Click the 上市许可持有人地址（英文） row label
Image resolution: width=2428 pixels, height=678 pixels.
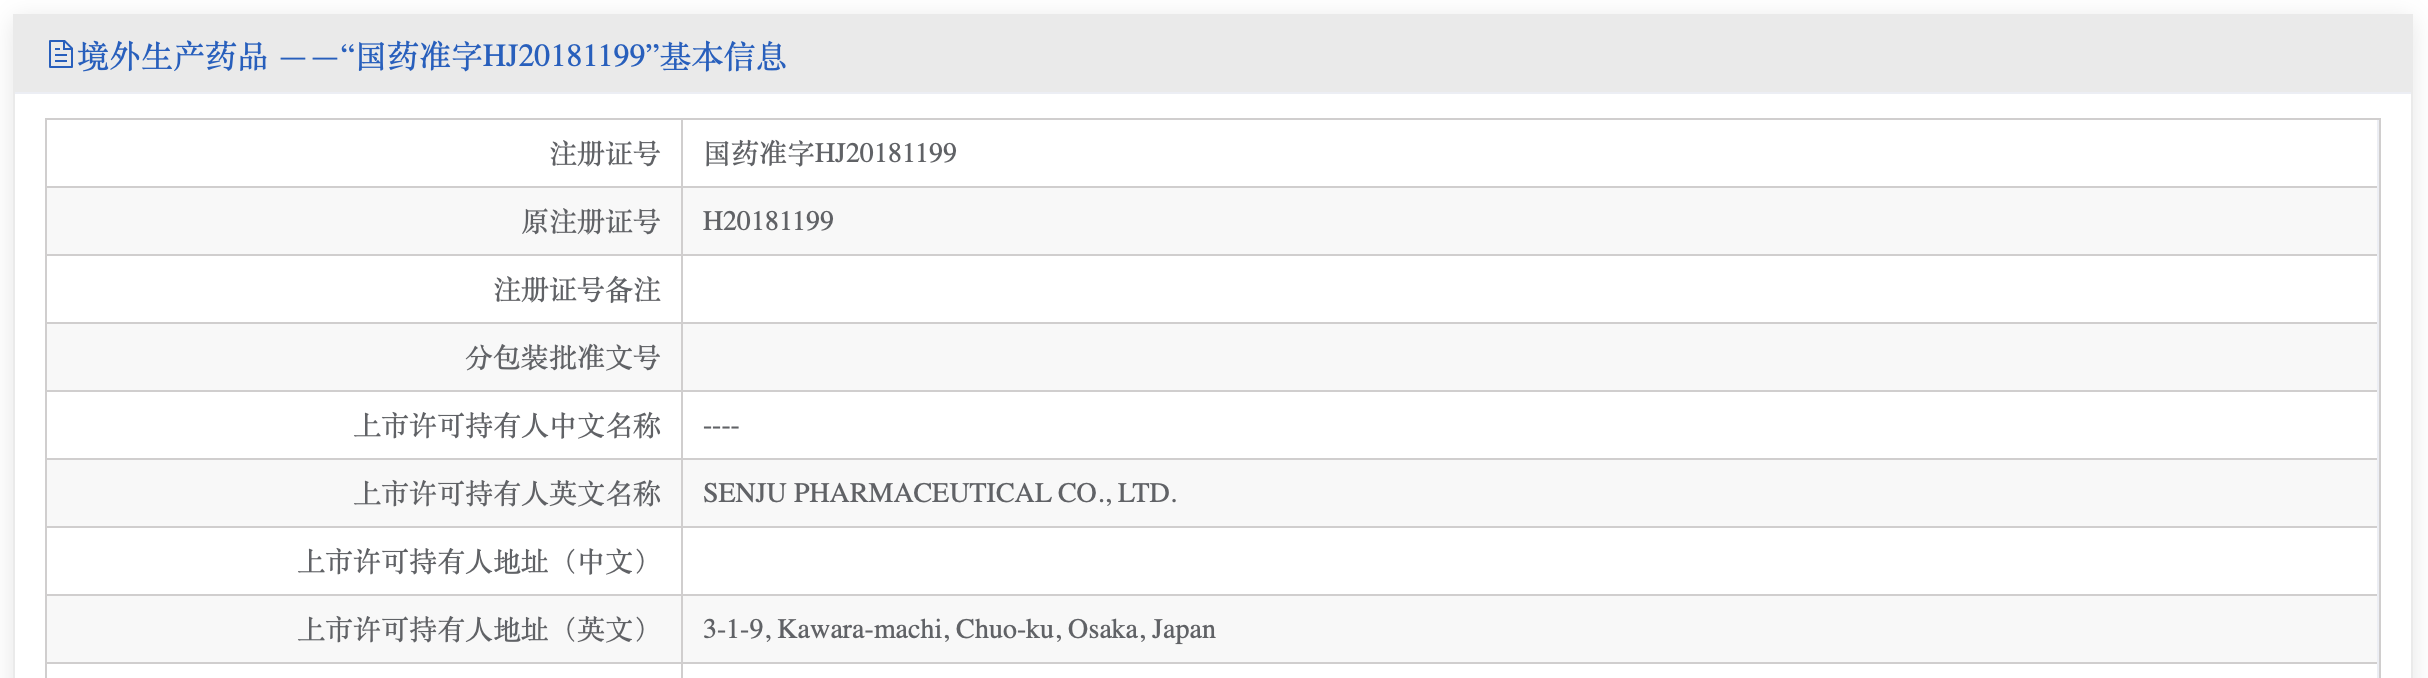click(x=478, y=629)
